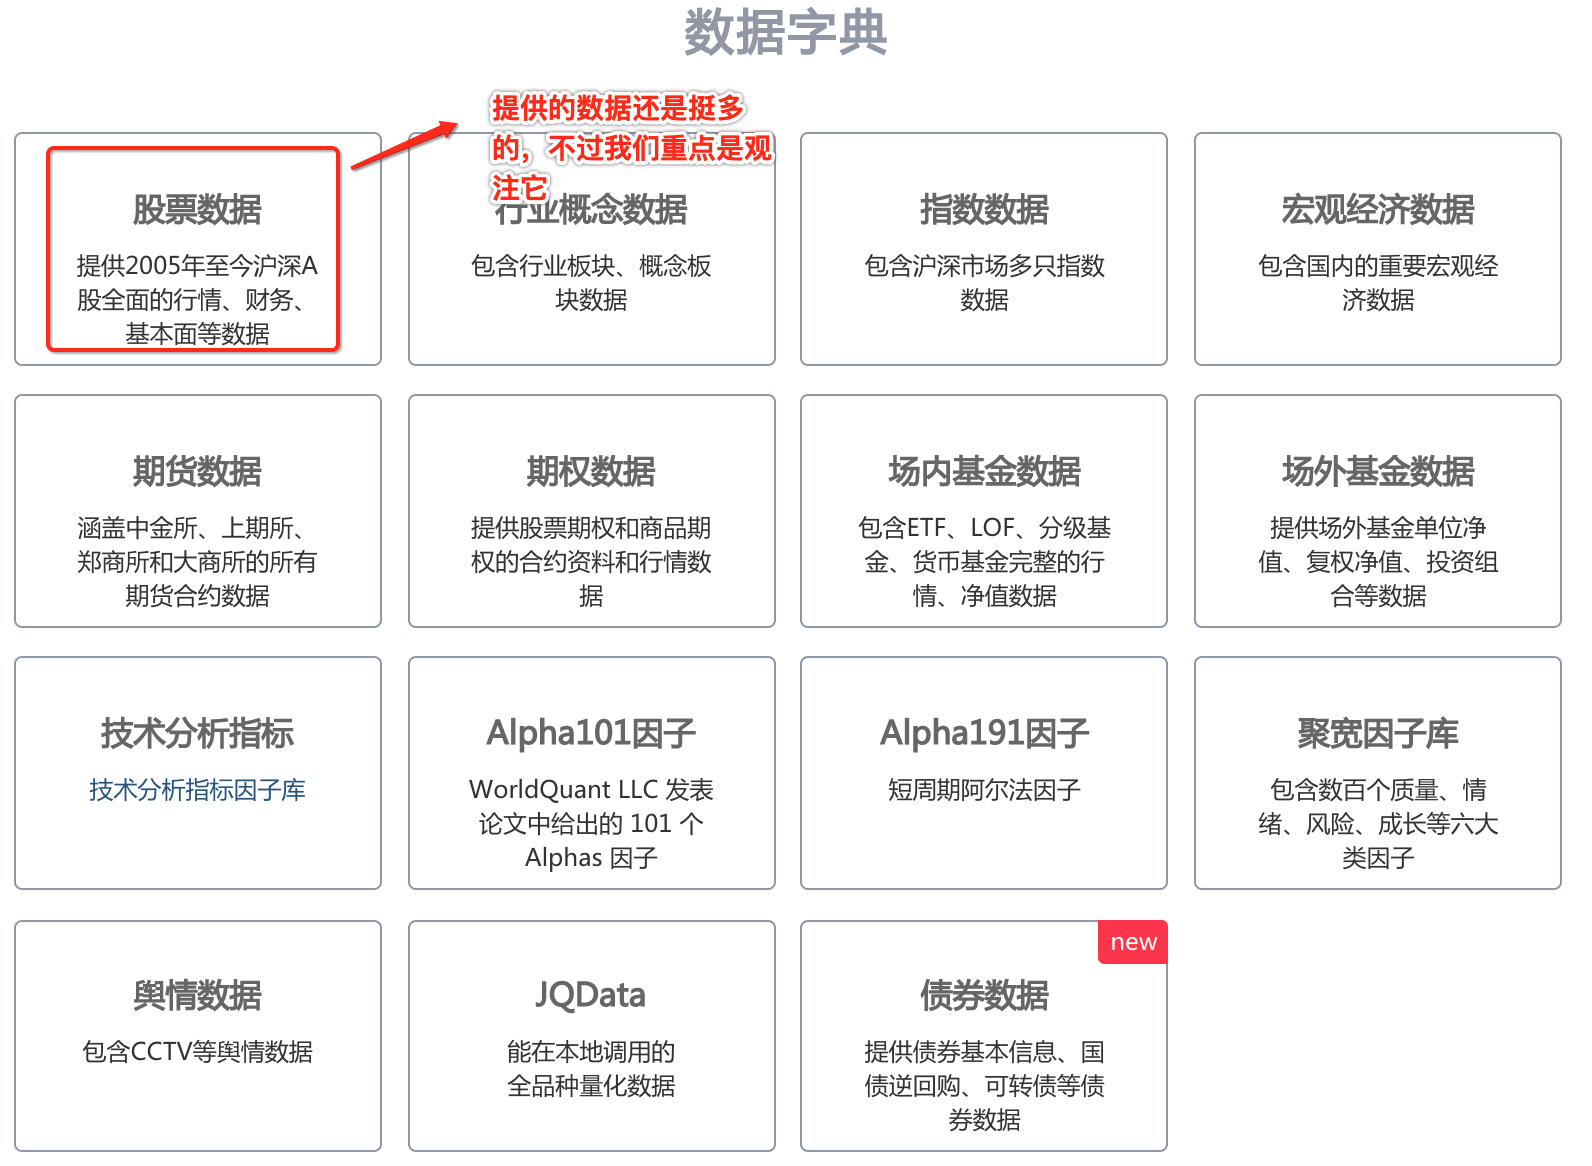Image resolution: width=1592 pixels, height=1166 pixels.
Task: Select the 指数数据 card
Action: click(x=984, y=249)
